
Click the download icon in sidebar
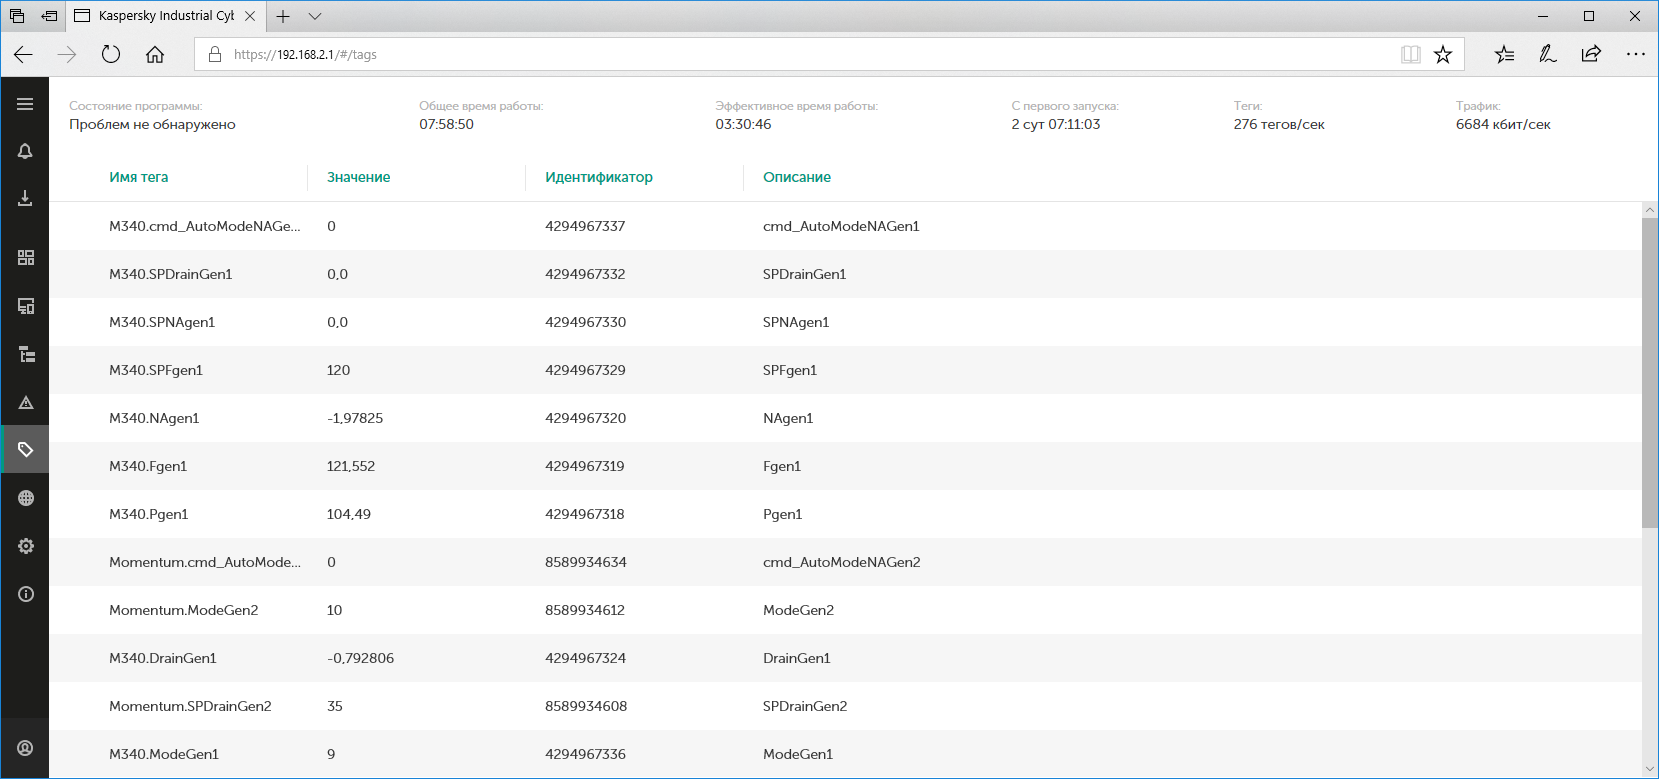pos(25,199)
